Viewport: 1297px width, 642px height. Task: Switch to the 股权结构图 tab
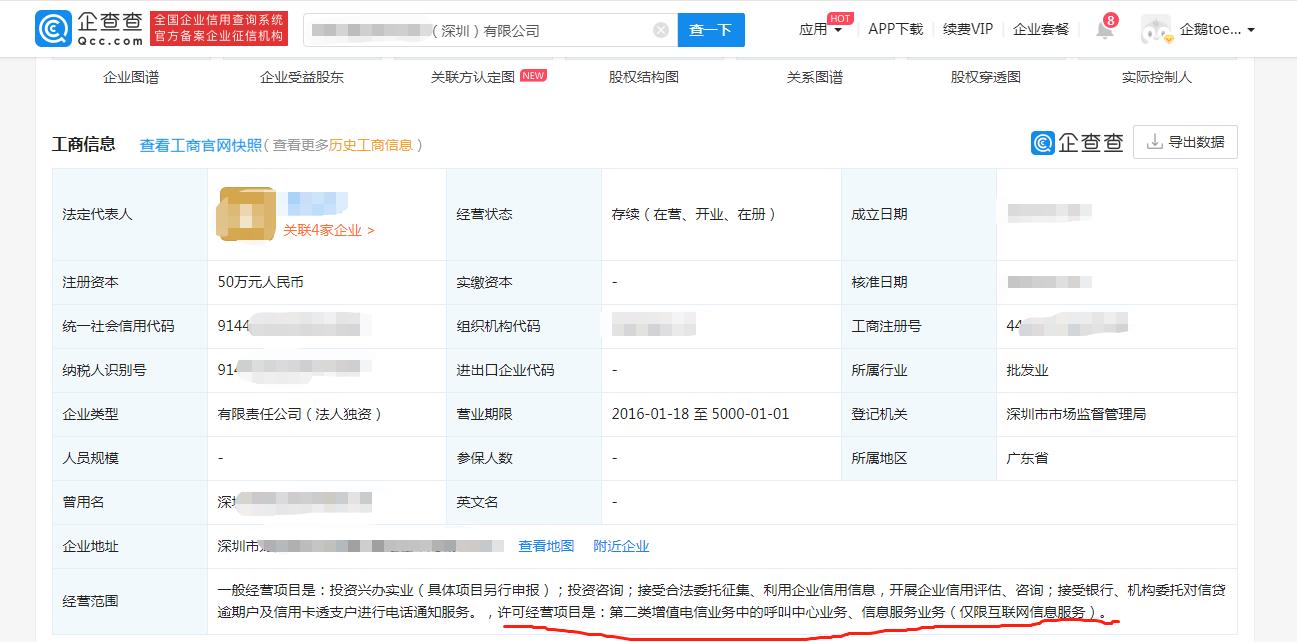click(644, 75)
